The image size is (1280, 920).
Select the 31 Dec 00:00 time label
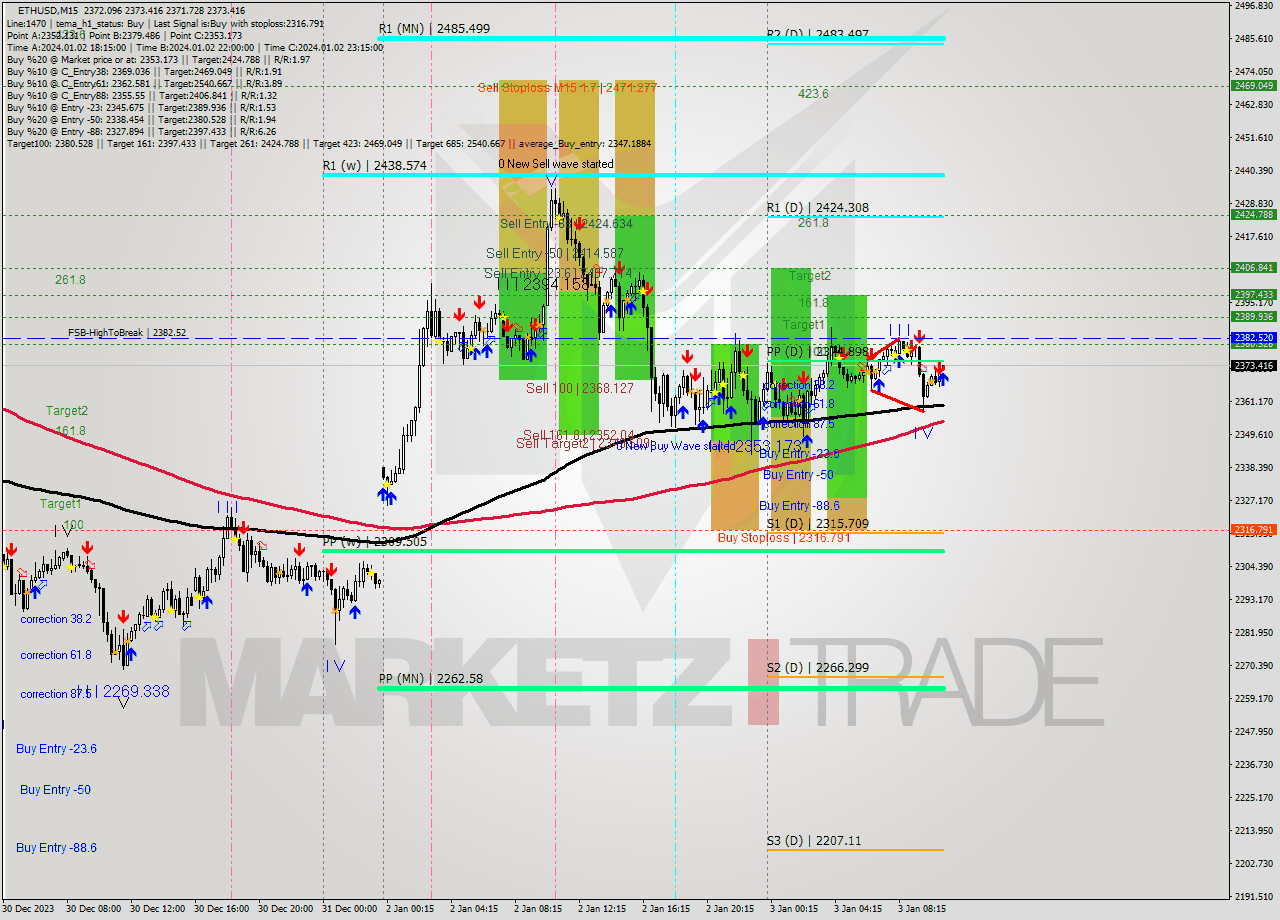(350, 909)
